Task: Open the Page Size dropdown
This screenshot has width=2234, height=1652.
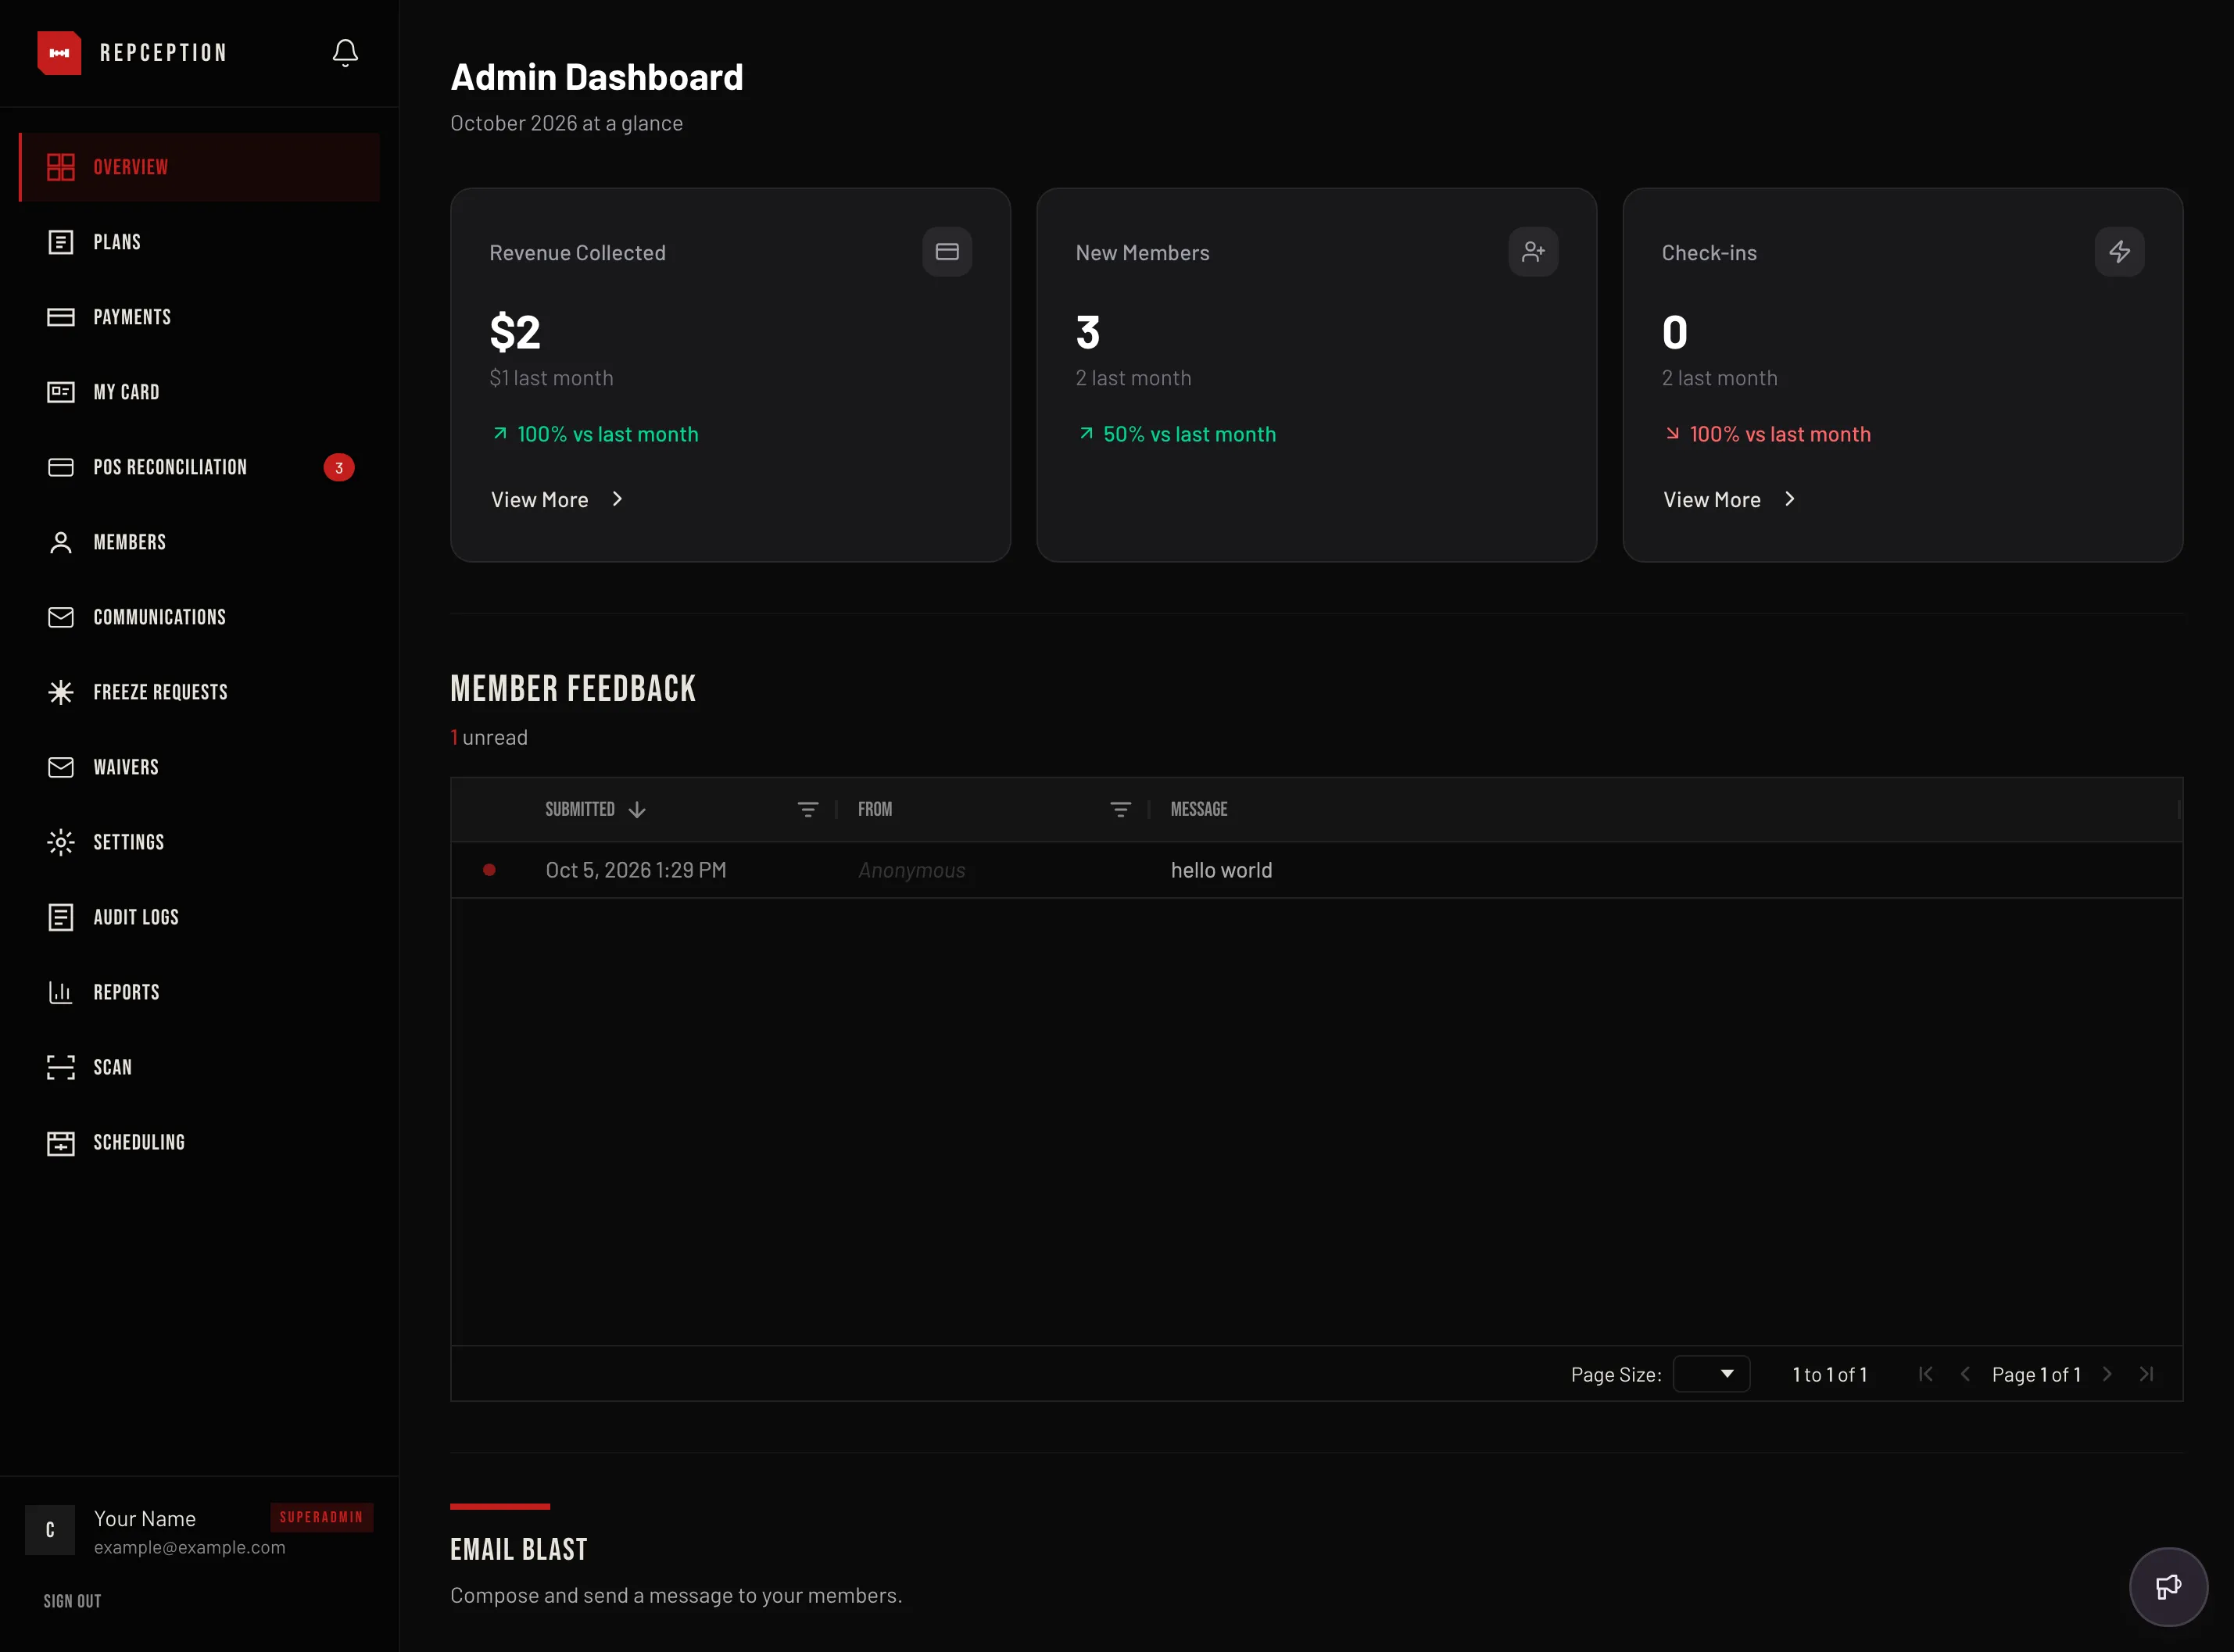Action: [1711, 1374]
